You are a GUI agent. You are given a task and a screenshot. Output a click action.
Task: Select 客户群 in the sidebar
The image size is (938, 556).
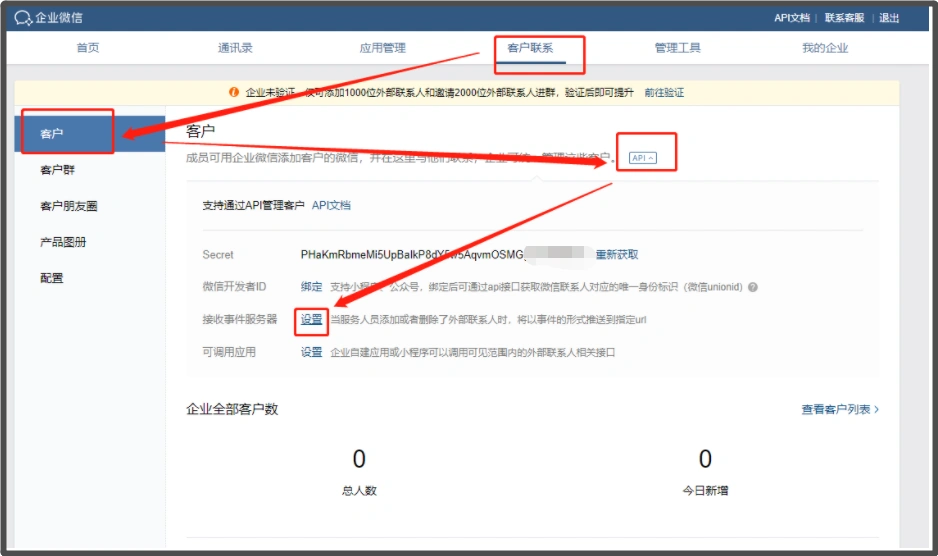(x=57, y=170)
